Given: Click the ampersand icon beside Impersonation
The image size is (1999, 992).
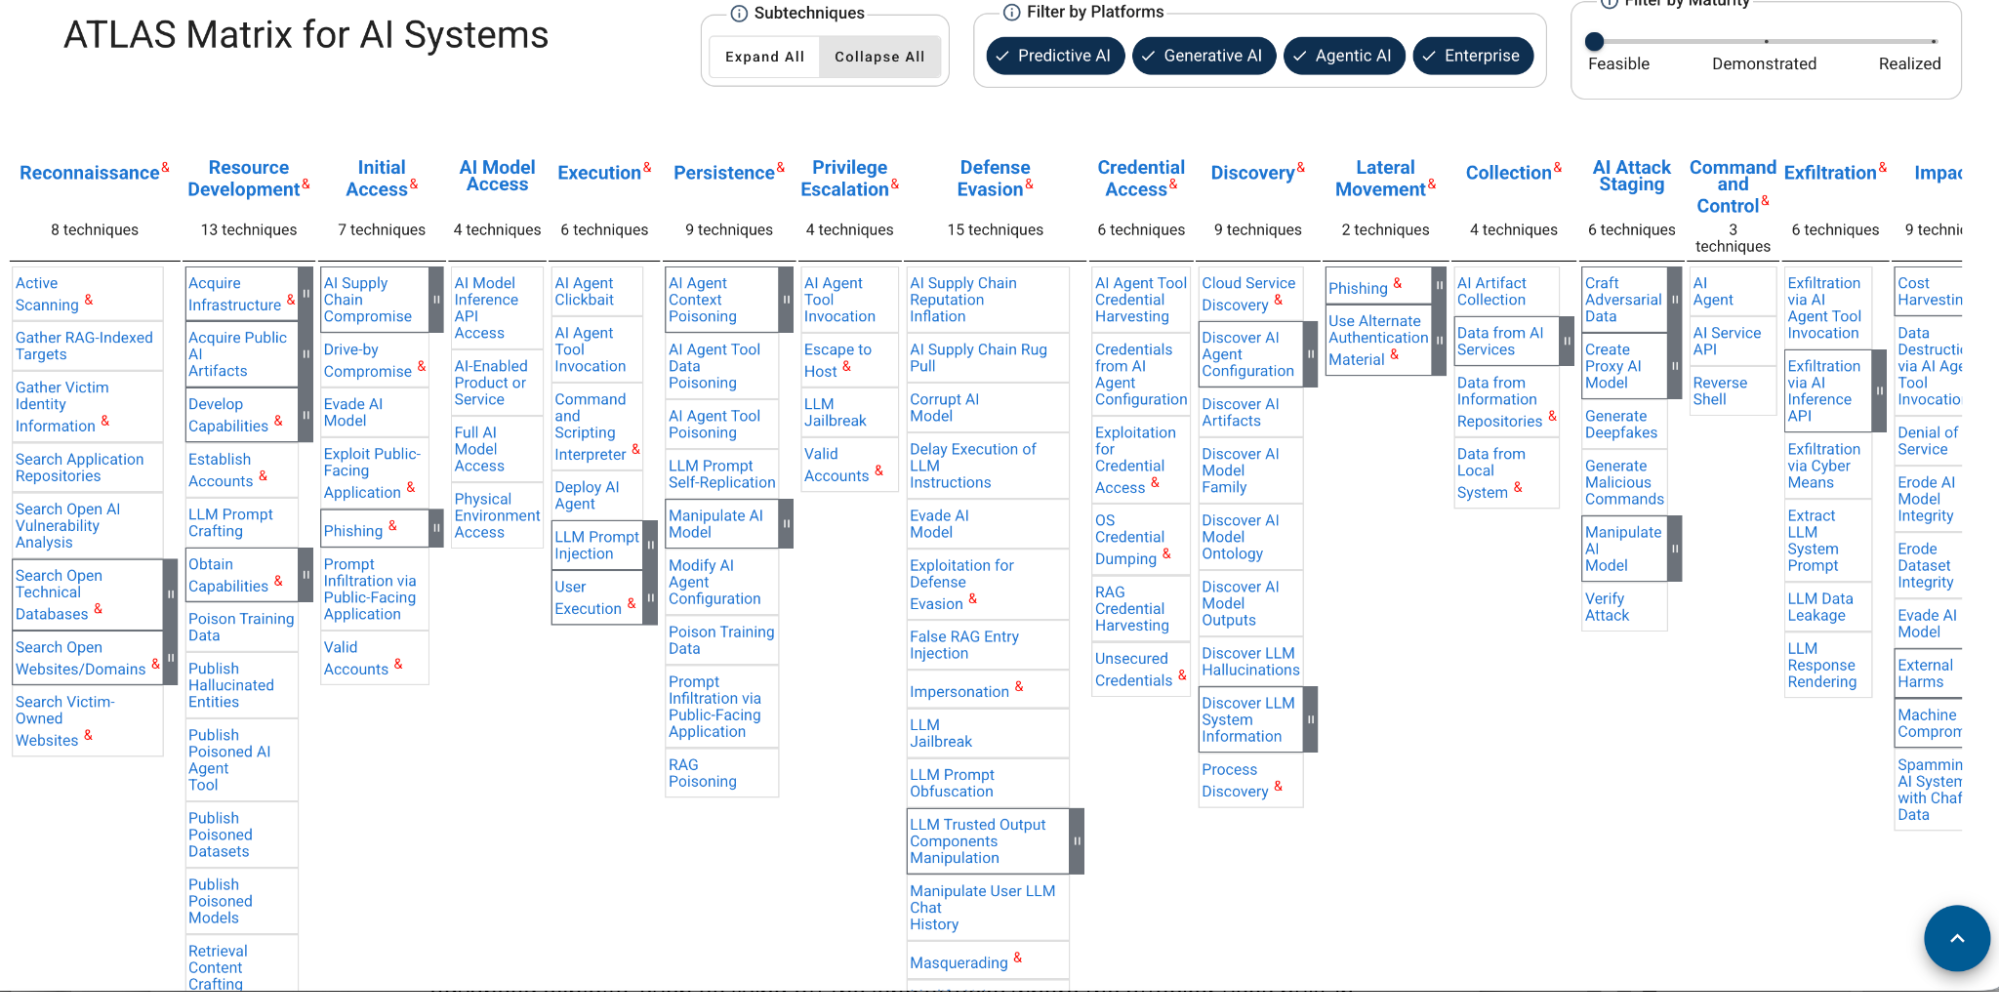Looking at the screenshot, I should 1019,686.
